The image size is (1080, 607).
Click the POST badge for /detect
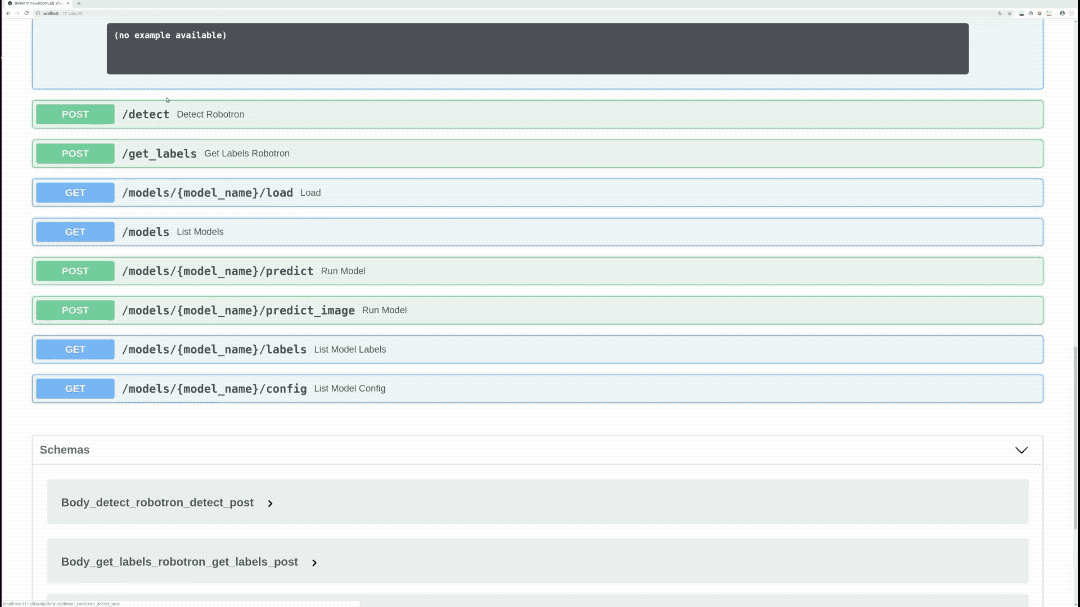(75, 114)
